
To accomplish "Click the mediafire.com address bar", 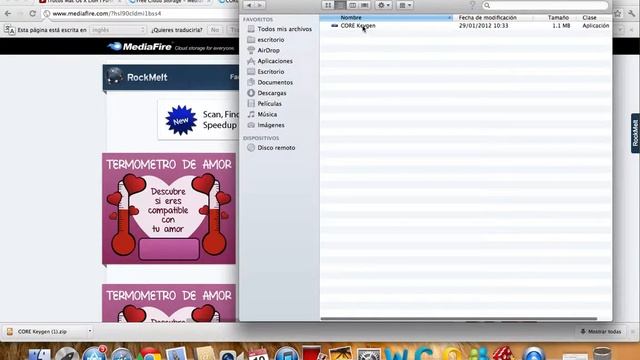I will click(x=141, y=13).
